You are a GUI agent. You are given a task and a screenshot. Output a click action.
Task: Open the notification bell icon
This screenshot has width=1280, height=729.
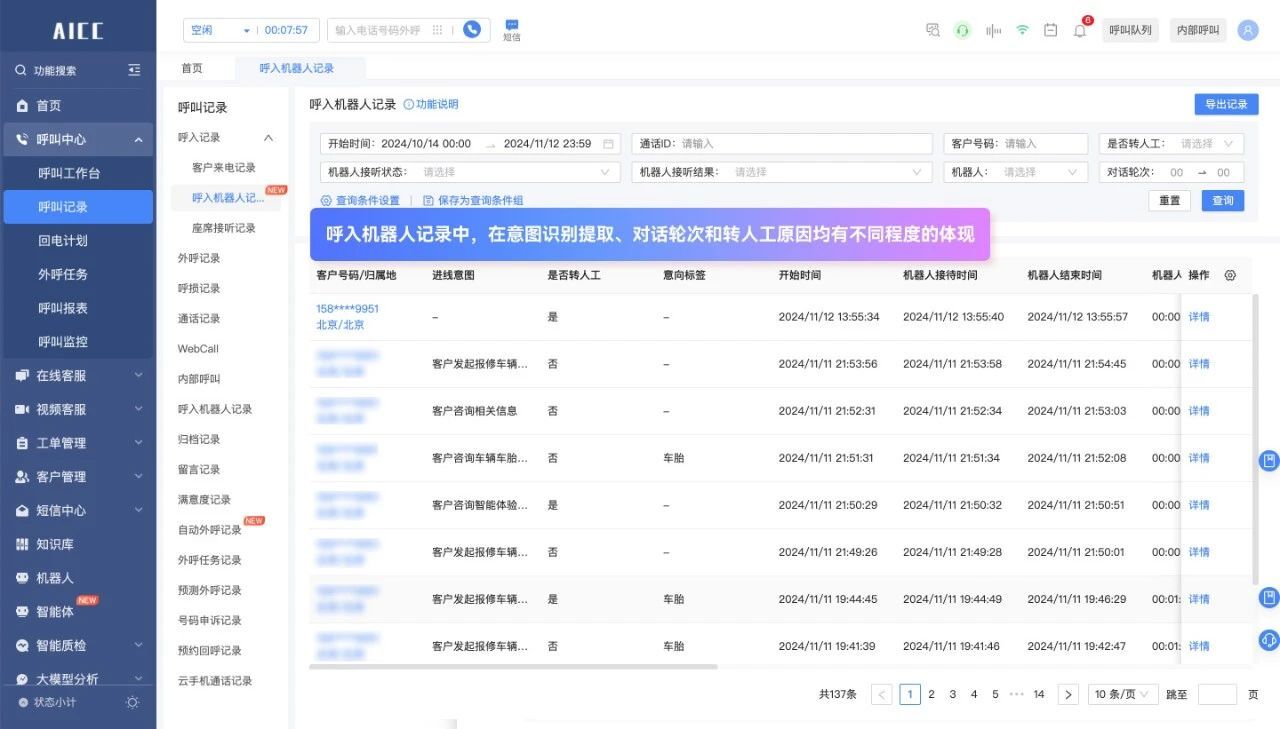pyautogui.click(x=1080, y=30)
